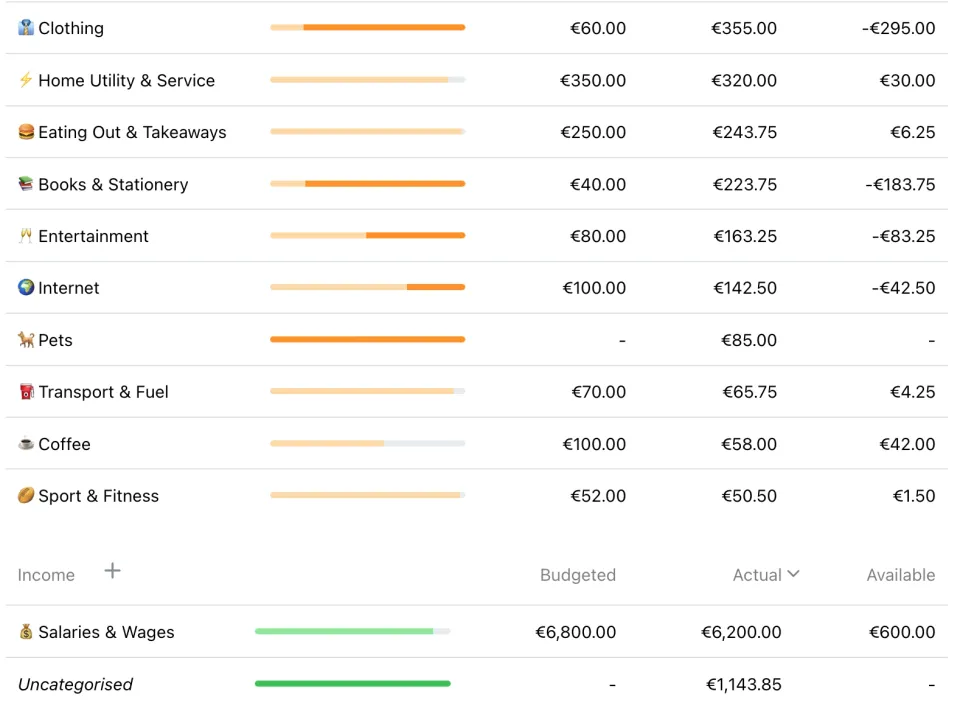Edit Salaries & Wages budgeted €6,800.00
This screenshot has height=714, width=960.
tap(576, 632)
